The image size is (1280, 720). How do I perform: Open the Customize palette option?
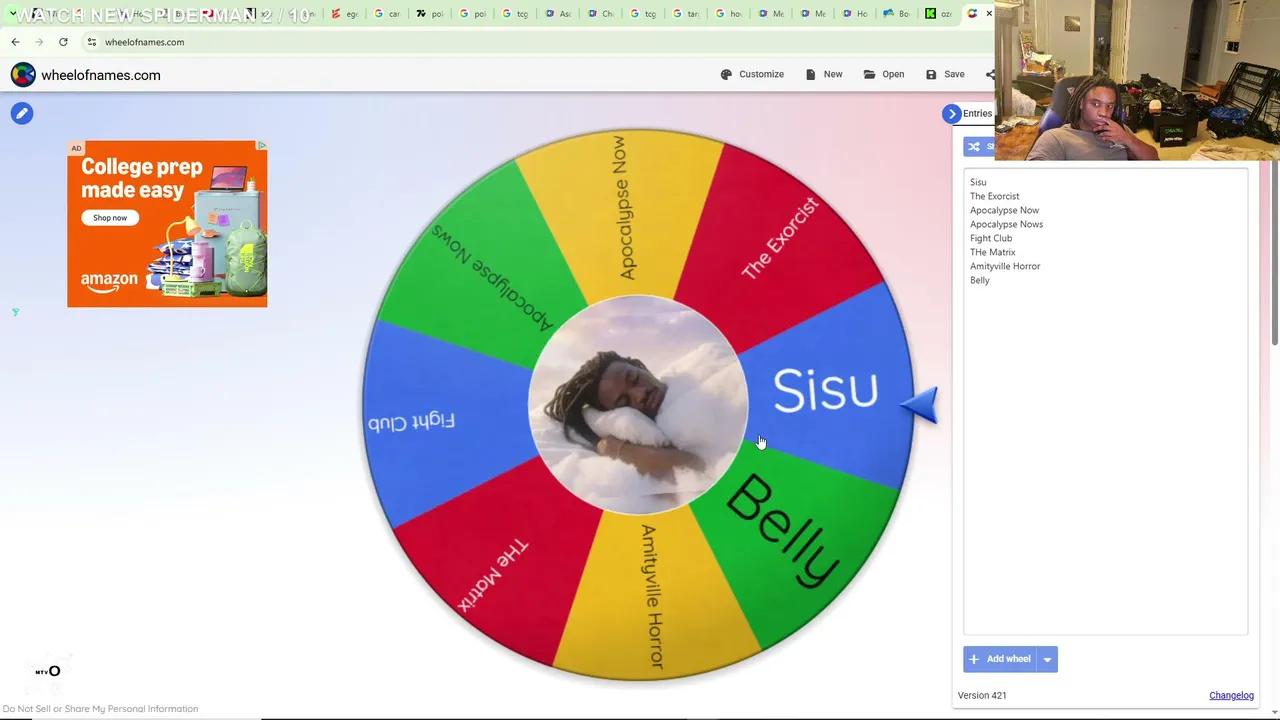tap(752, 74)
